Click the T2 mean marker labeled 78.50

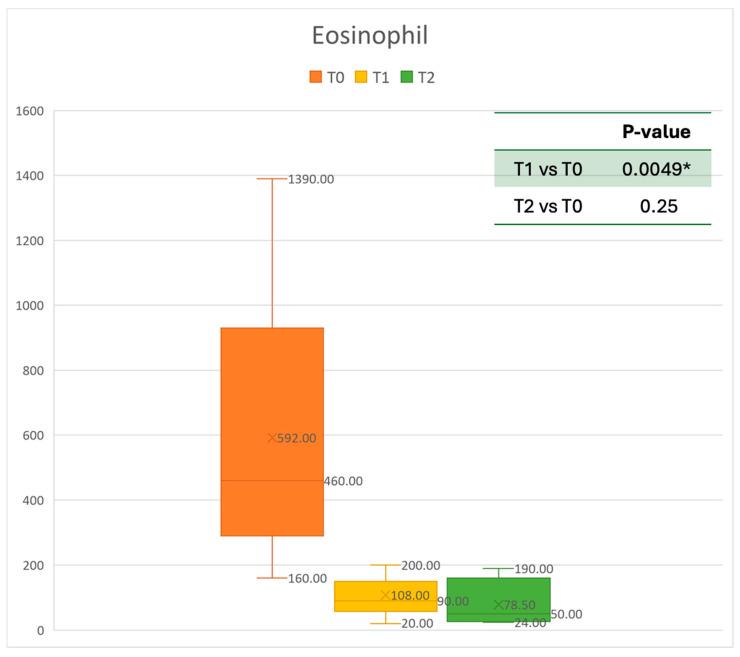[x=498, y=605]
